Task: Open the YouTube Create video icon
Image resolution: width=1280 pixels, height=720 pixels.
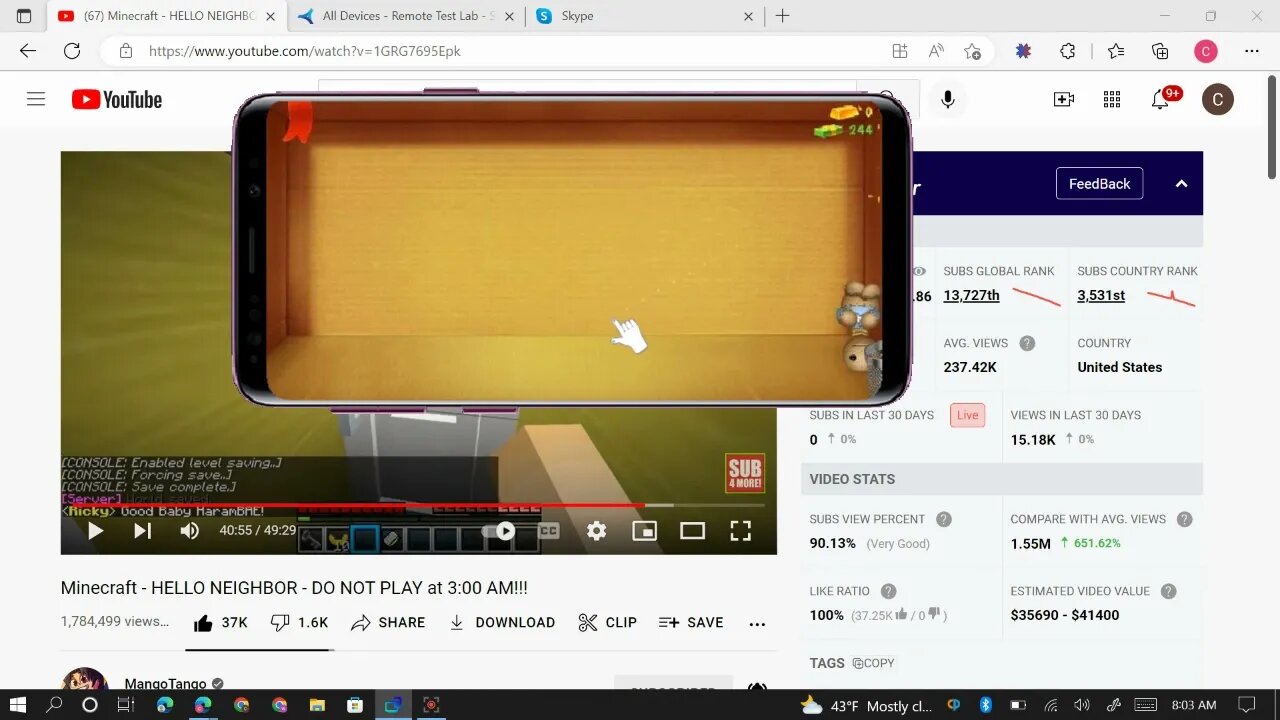Action: pos(1064,99)
